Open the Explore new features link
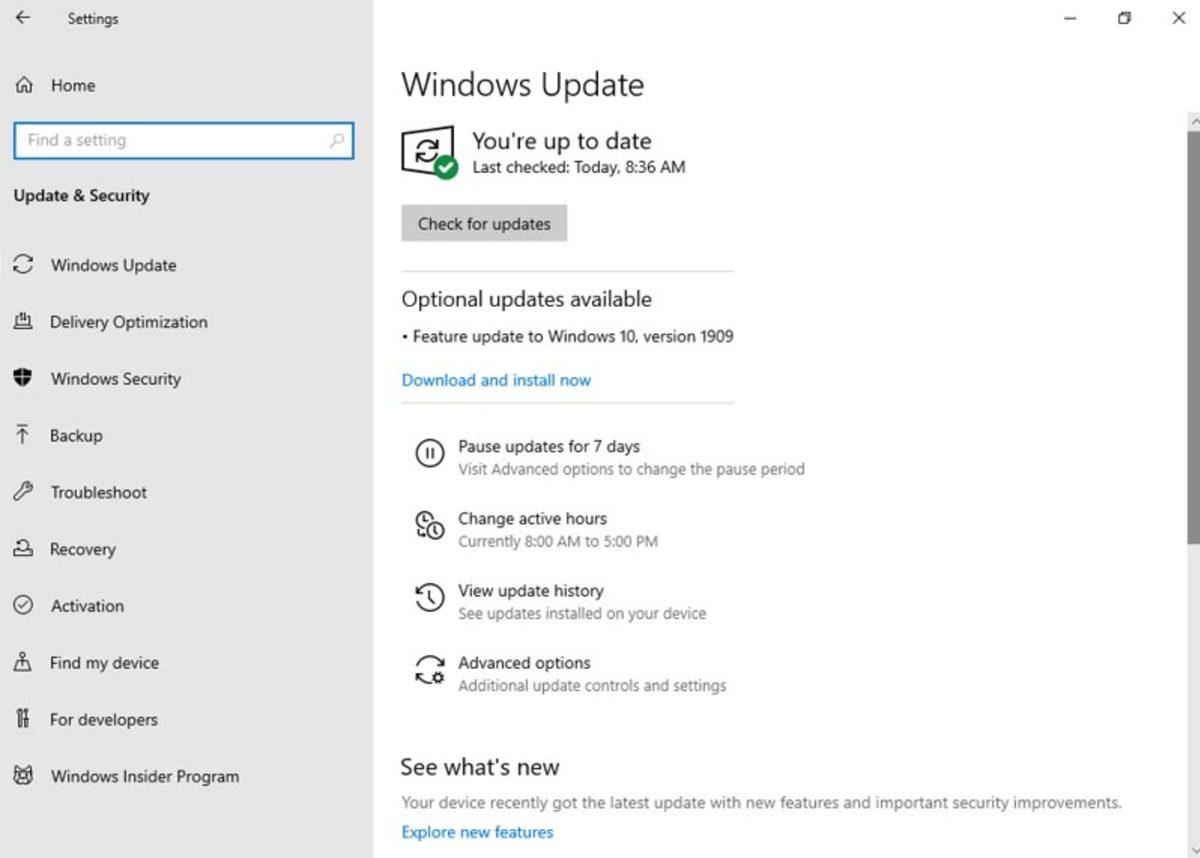 (477, 831)
